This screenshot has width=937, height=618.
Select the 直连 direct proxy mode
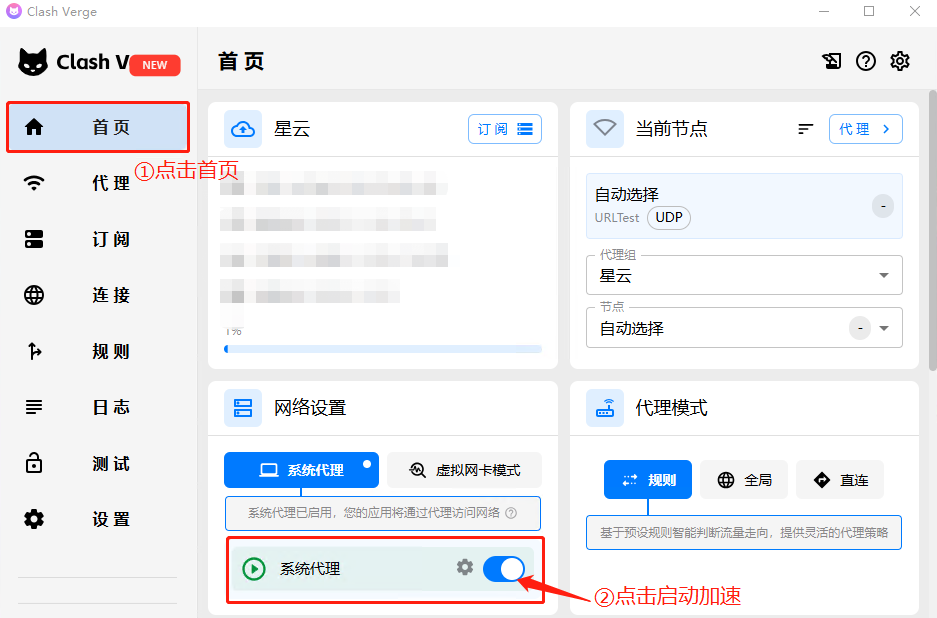(x=840, y=480)
